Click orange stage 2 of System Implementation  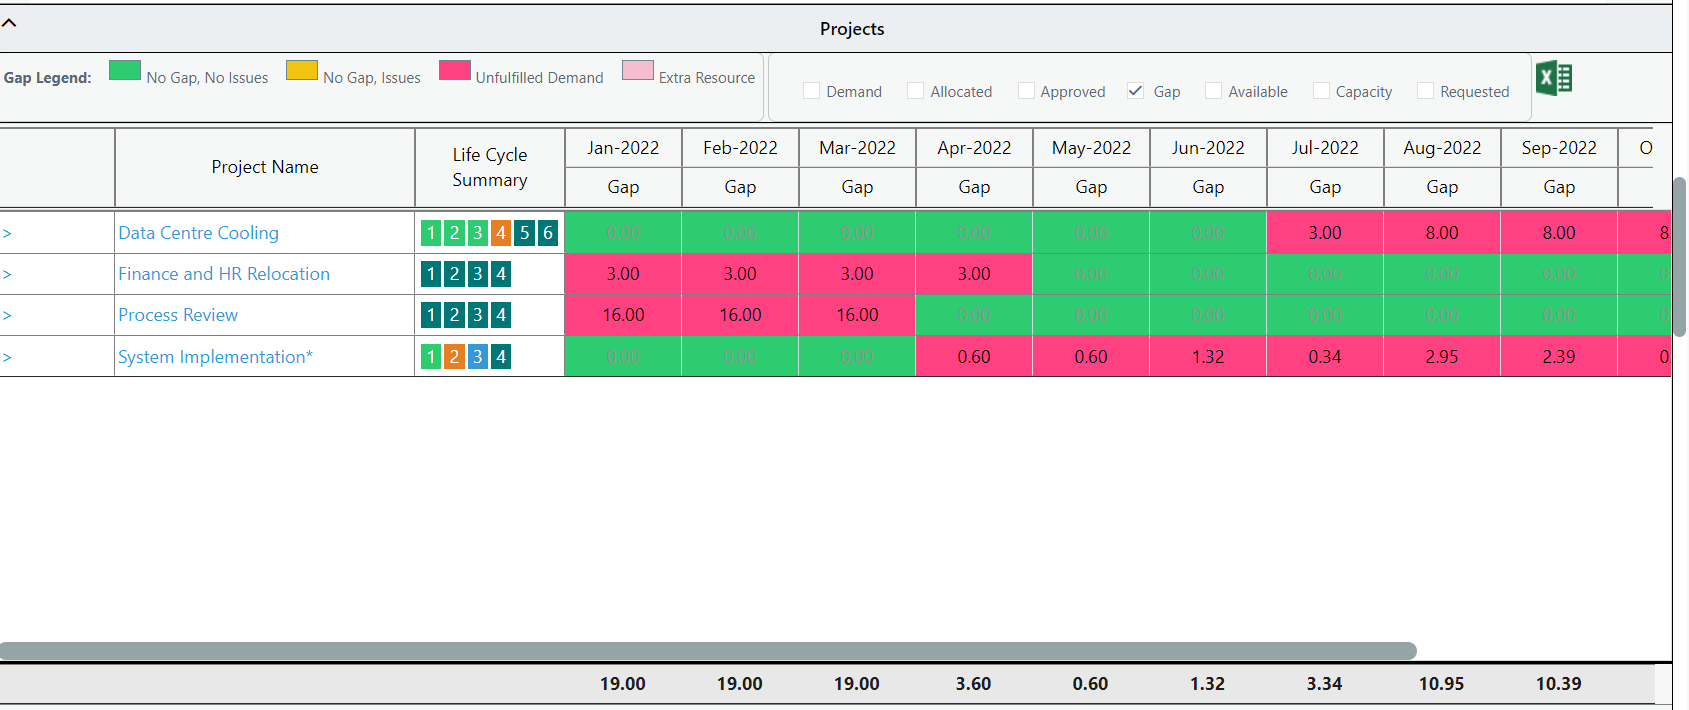click(x=454, y=357)
